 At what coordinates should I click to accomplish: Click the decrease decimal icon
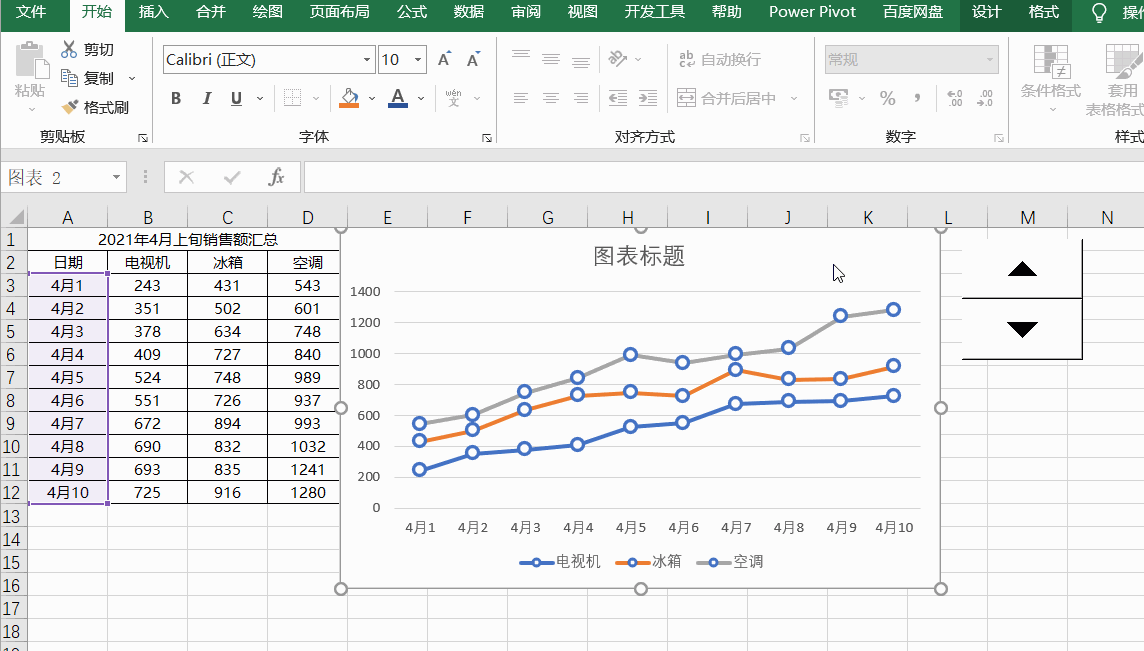(985, 98)
